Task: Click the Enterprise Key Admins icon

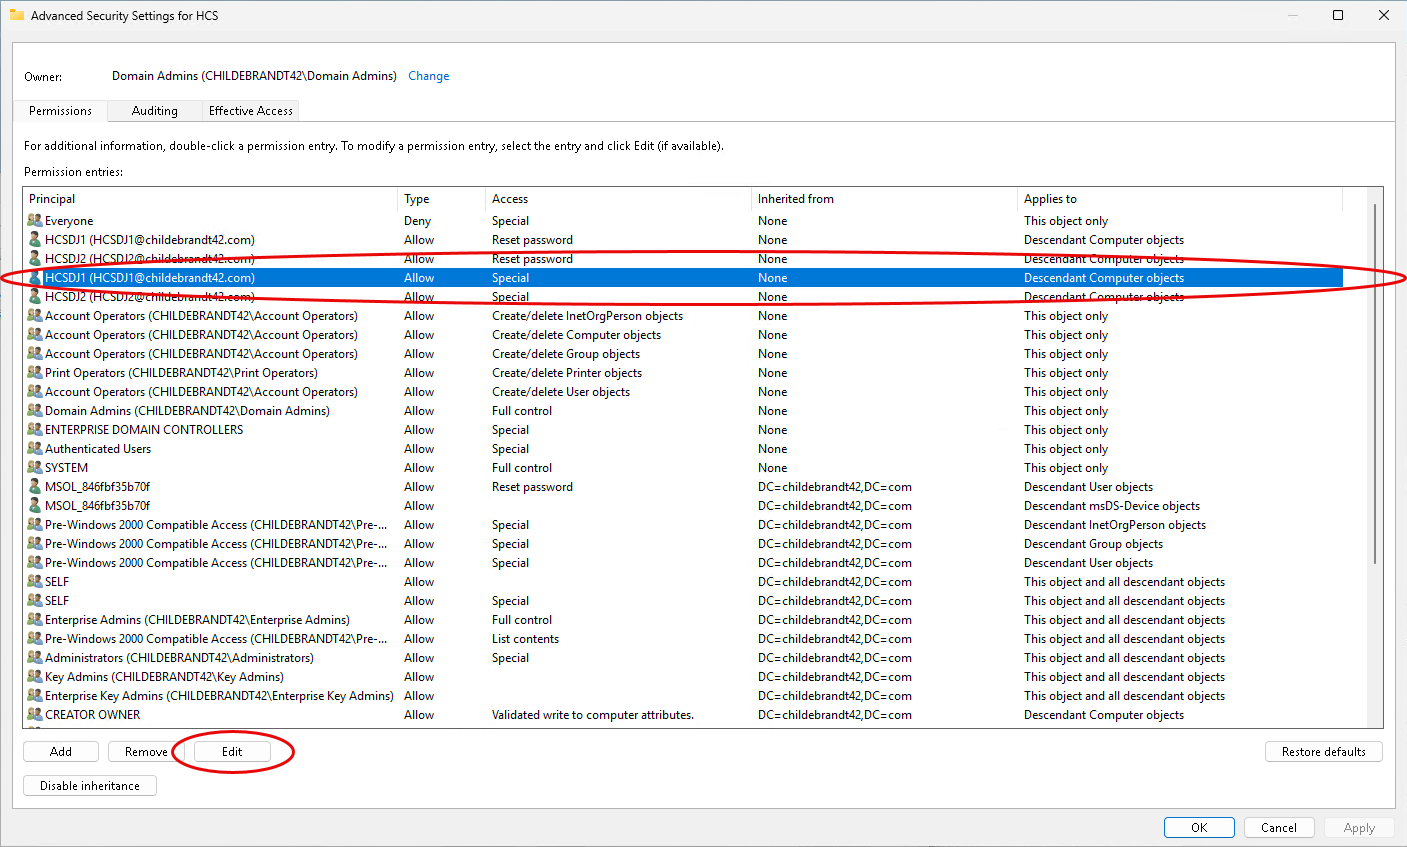Action: coord(35,696)
